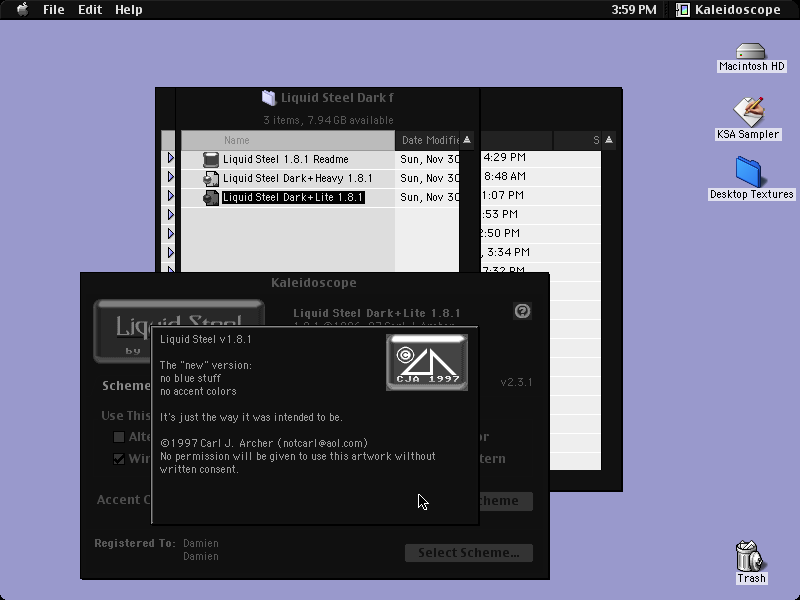
Task: Click the Sun, Nov 30 date in Dark+Lite row
Action: [x=430, y=197]
